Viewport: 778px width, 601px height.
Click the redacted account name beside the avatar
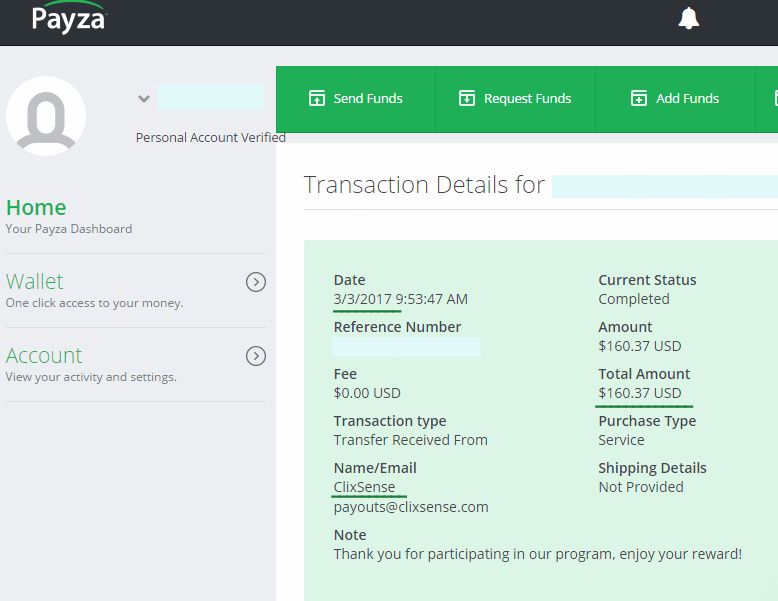click(x=210, y=98)
